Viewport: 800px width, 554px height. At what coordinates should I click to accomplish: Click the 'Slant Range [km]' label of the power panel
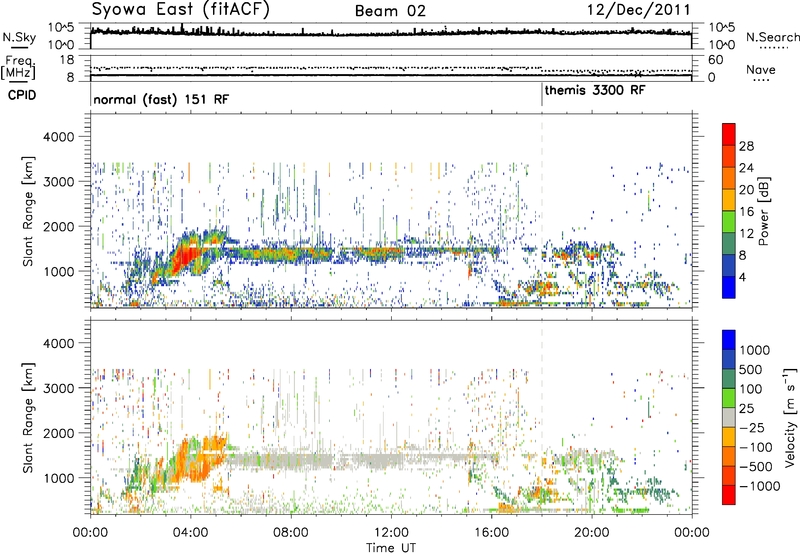pyautogui.click(x=28, y=211)
